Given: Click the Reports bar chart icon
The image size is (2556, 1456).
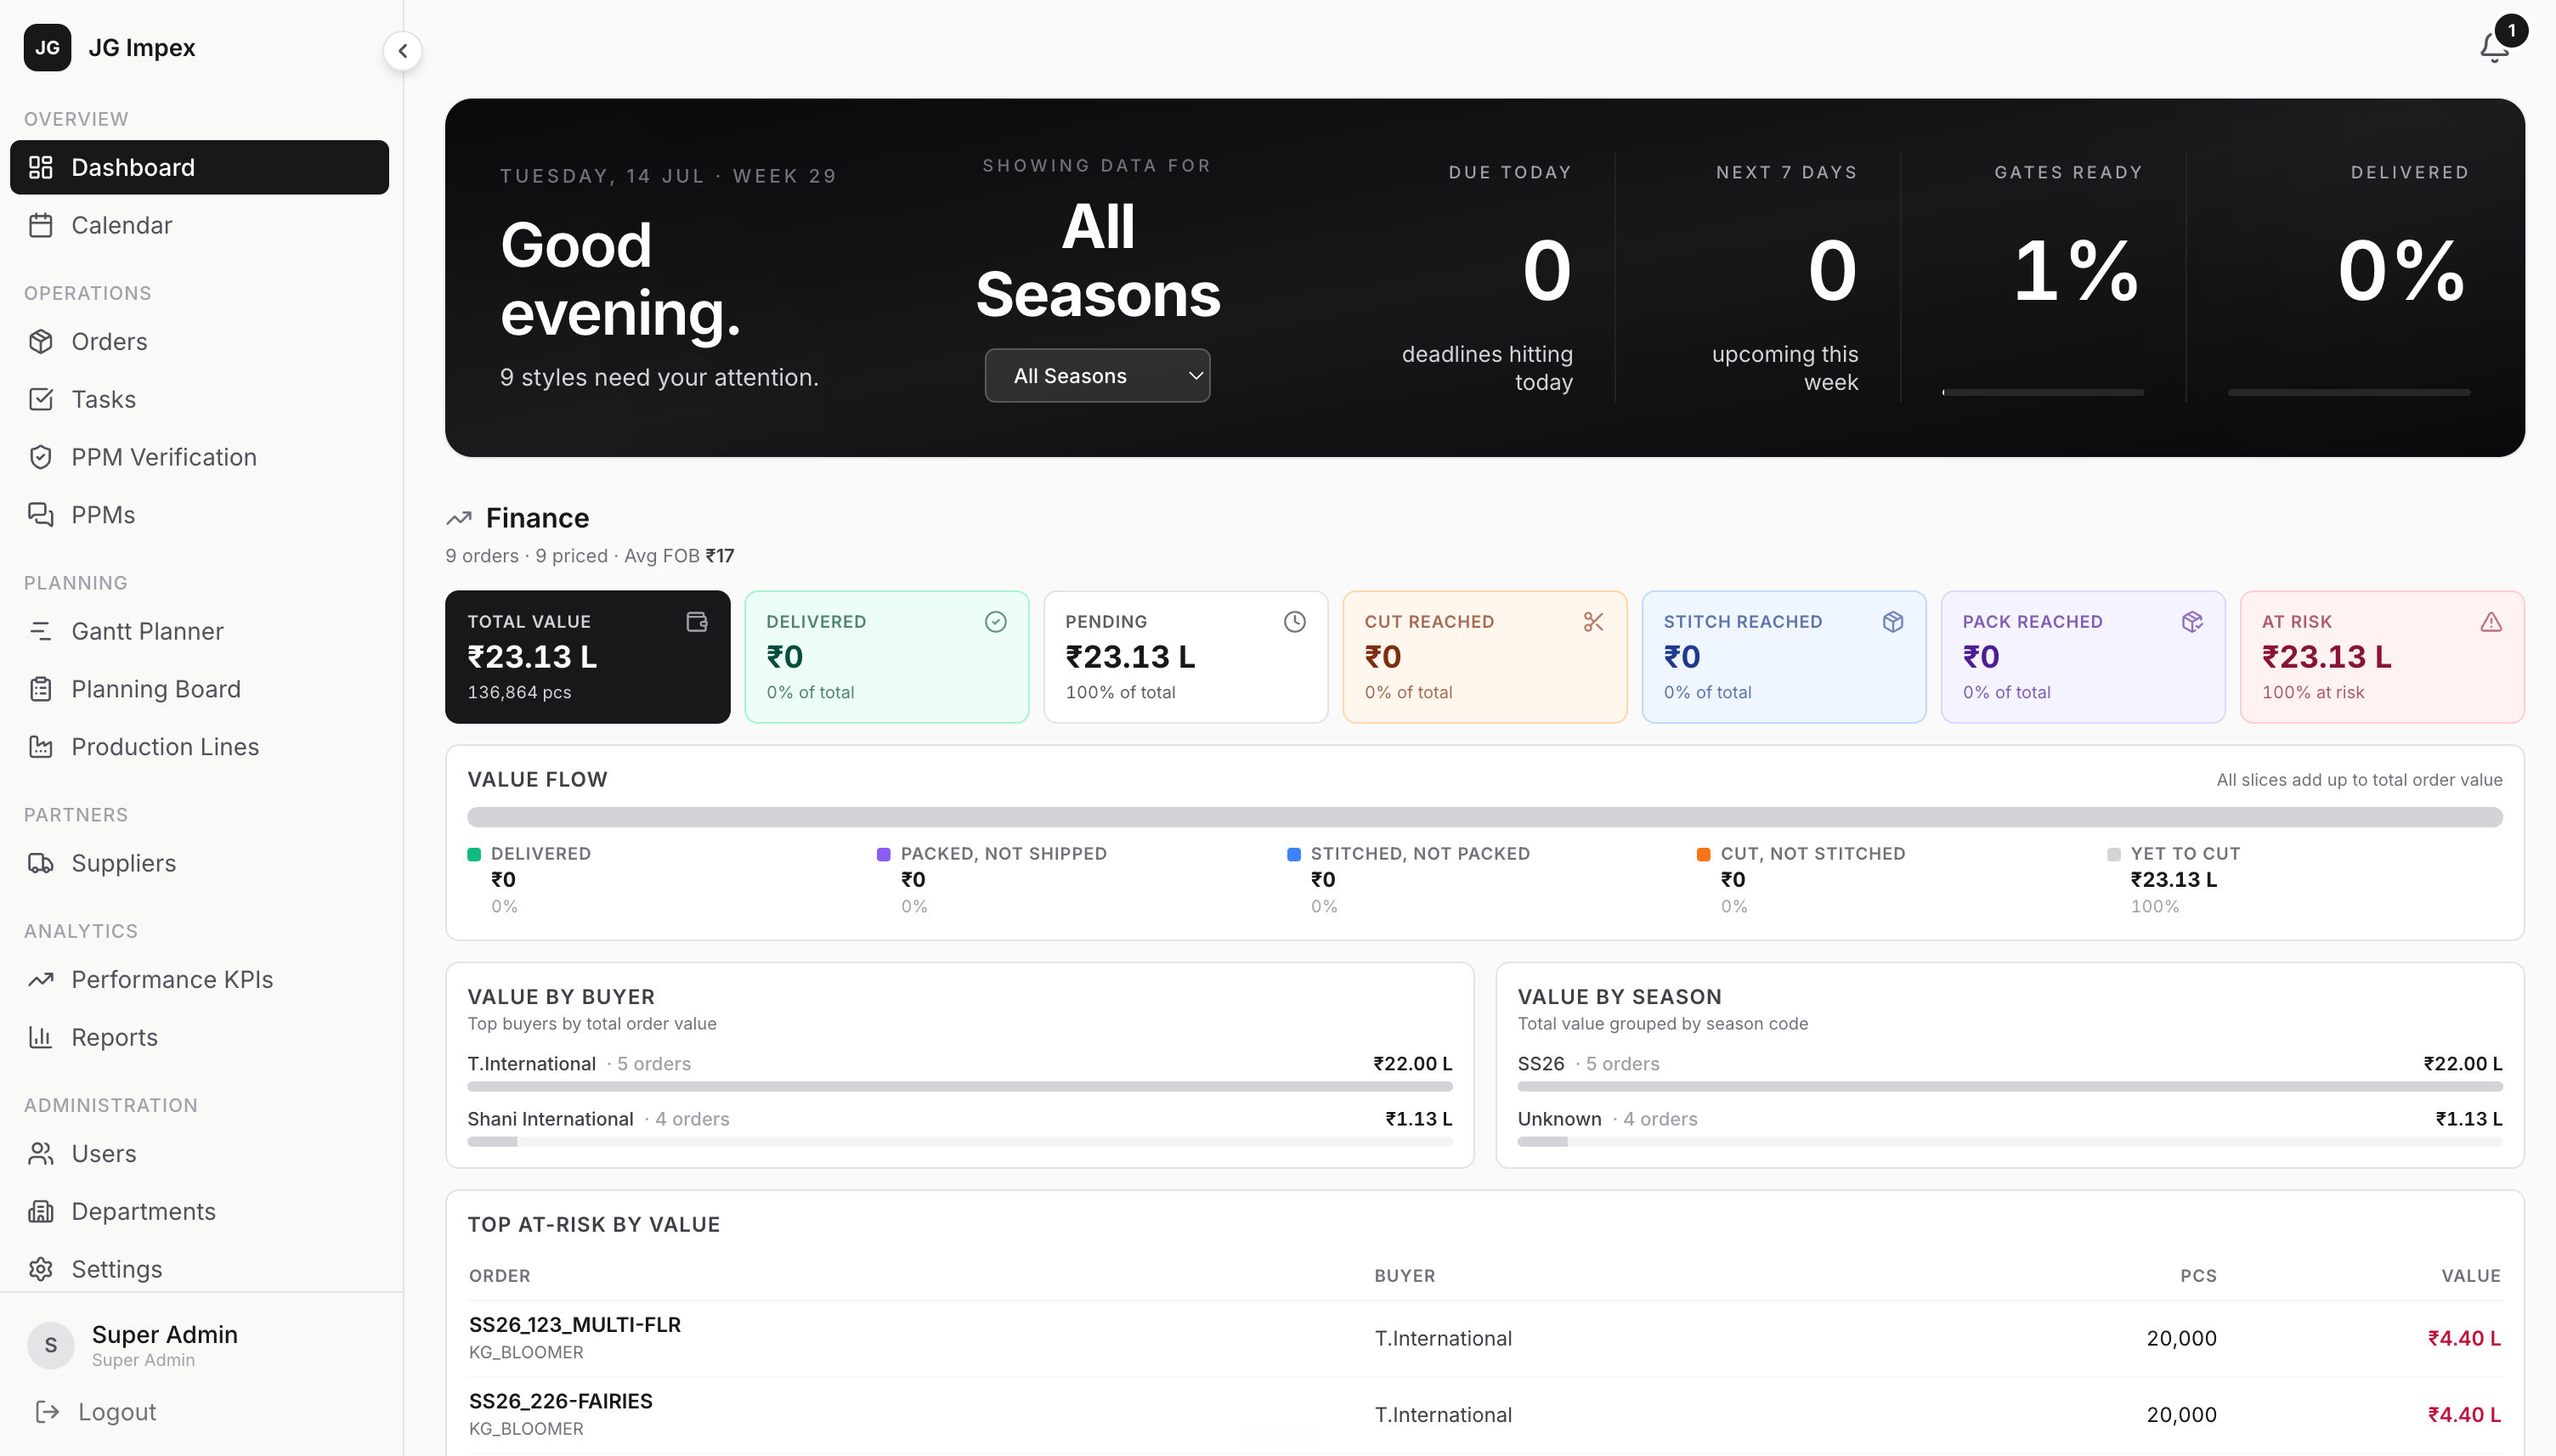Looking at the screenshot, I should (x=41, y=1037).
